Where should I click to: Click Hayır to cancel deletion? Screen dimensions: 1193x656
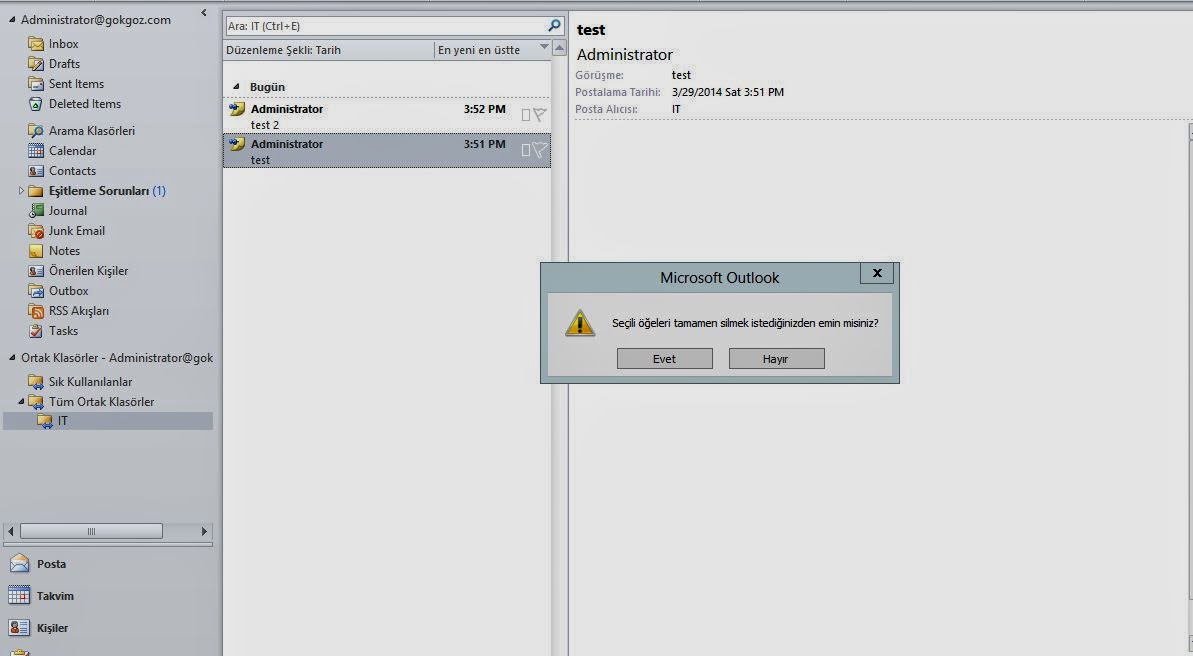776,359
